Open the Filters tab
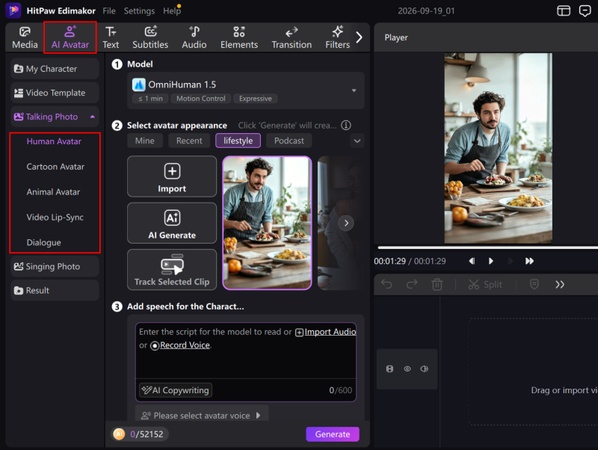 pyautogui.click(x=338, y=37)
